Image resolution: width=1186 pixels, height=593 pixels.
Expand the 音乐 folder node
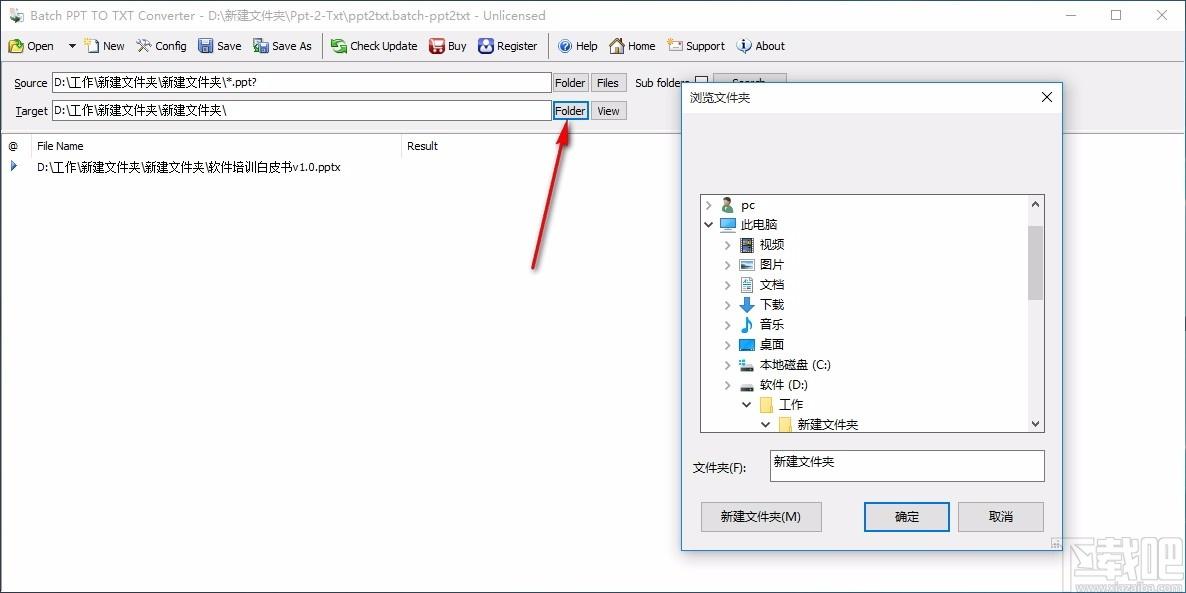[x=728, y=324]
